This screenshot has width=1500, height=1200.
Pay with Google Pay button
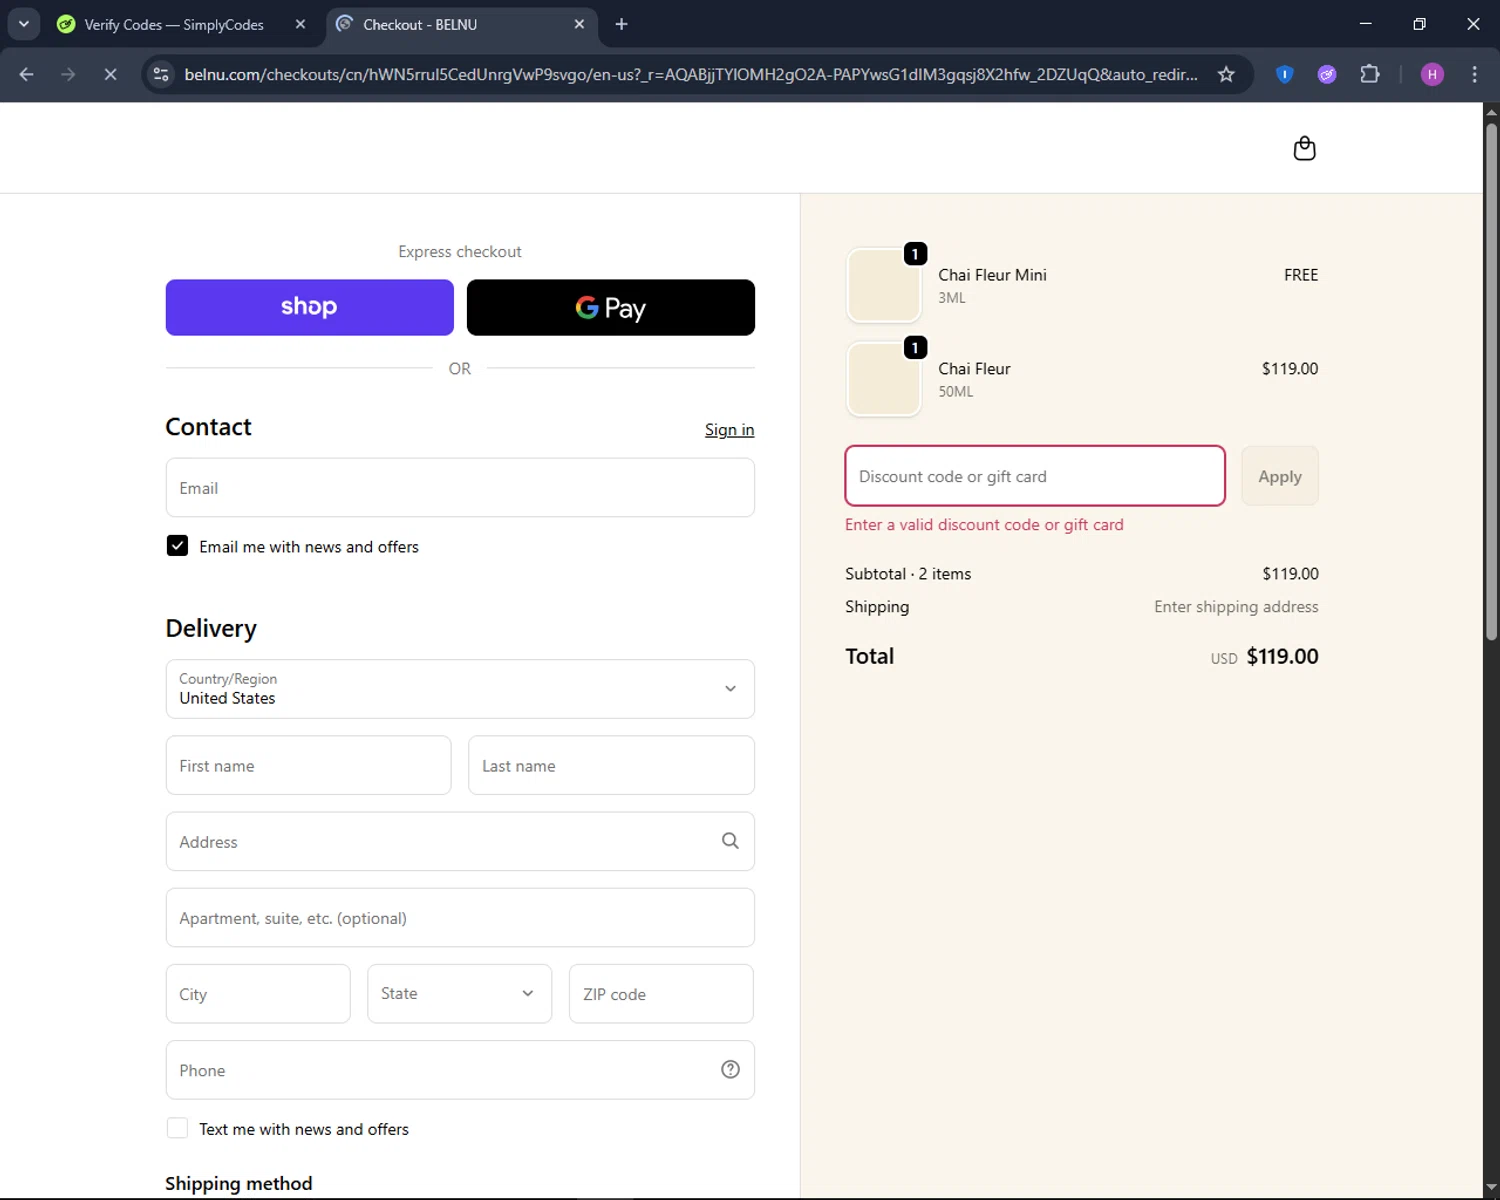click(611, 307)
